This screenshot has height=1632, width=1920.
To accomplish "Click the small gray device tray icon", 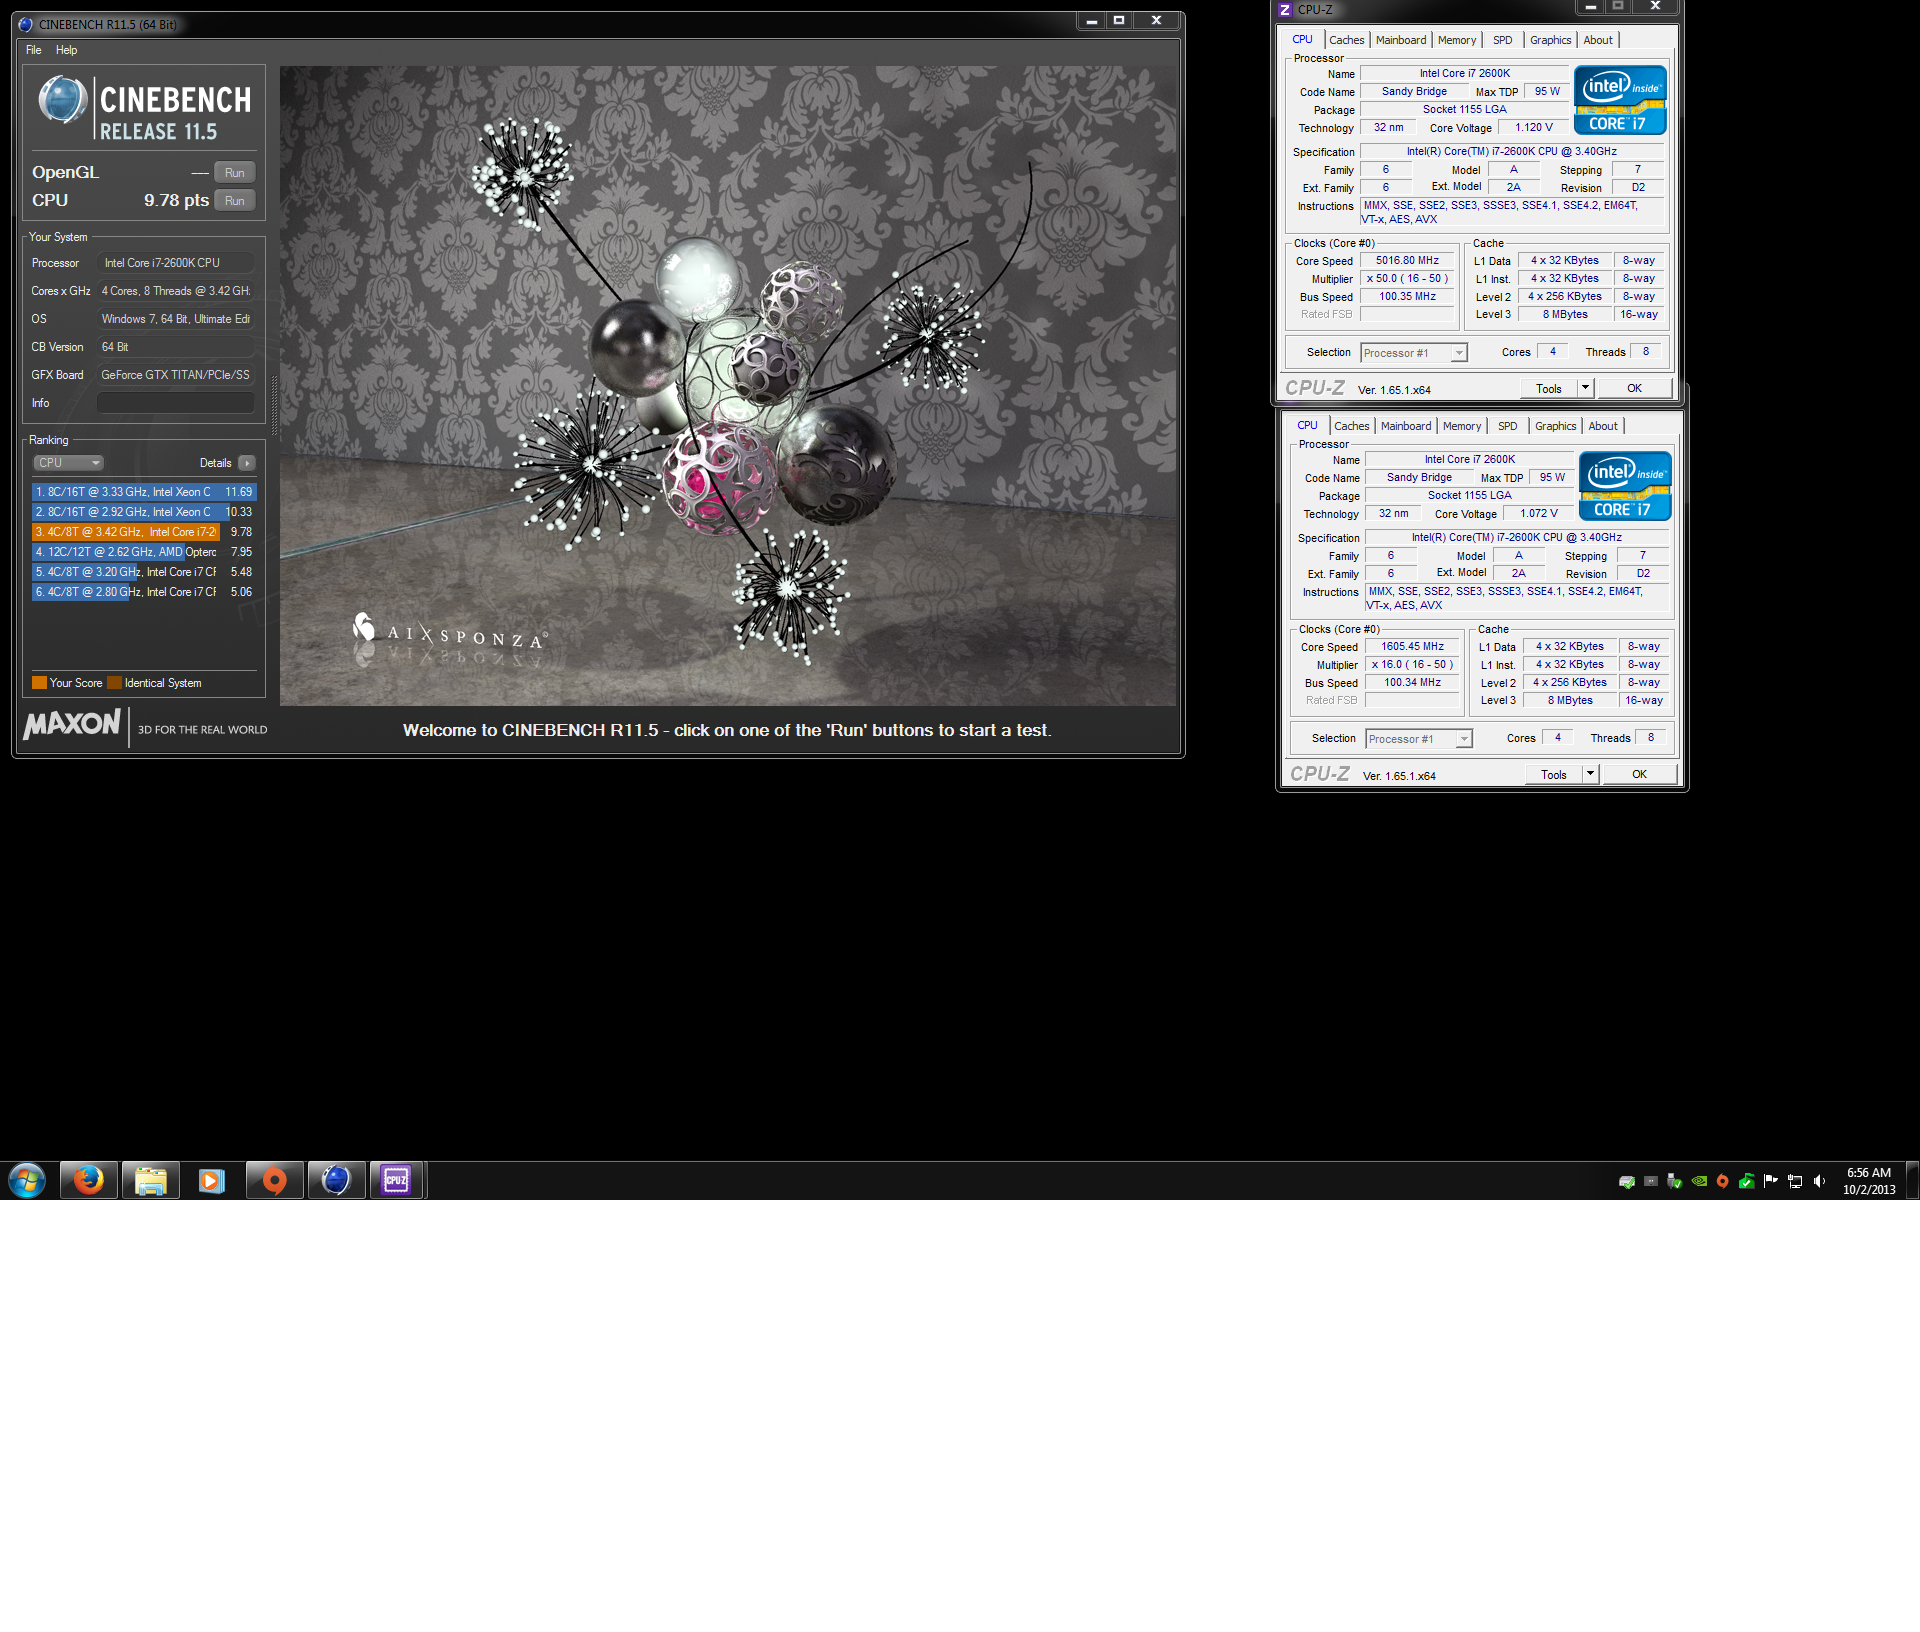I will coord(1651,1181).
